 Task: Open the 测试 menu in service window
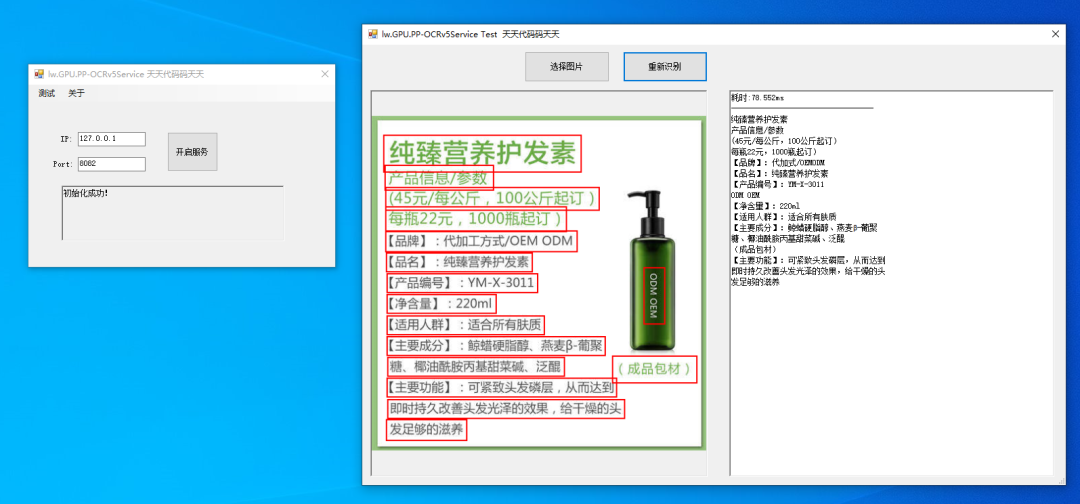pos(47,94)
